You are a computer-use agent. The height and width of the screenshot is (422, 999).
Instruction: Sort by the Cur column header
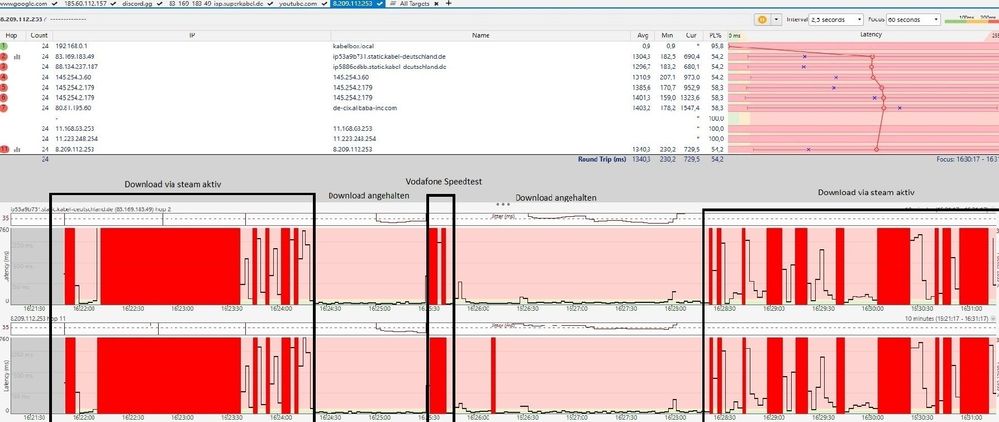click(691, 35)
